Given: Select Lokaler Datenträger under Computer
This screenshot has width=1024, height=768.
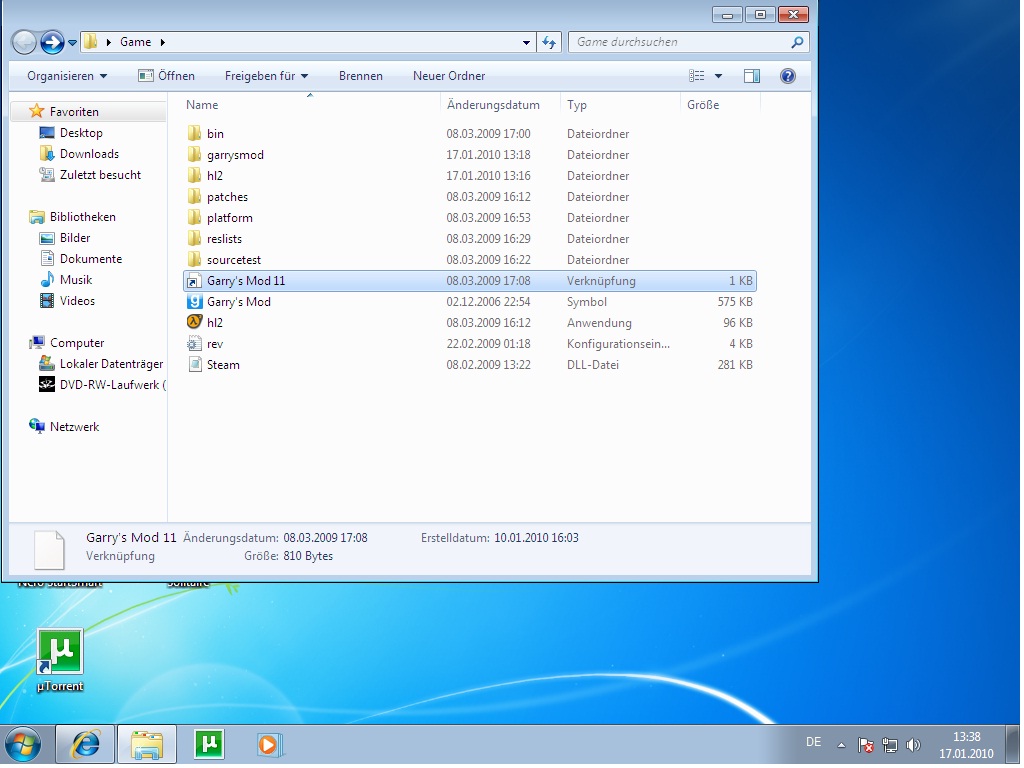Looking at the screenshot, I should (x=110, y=364).
